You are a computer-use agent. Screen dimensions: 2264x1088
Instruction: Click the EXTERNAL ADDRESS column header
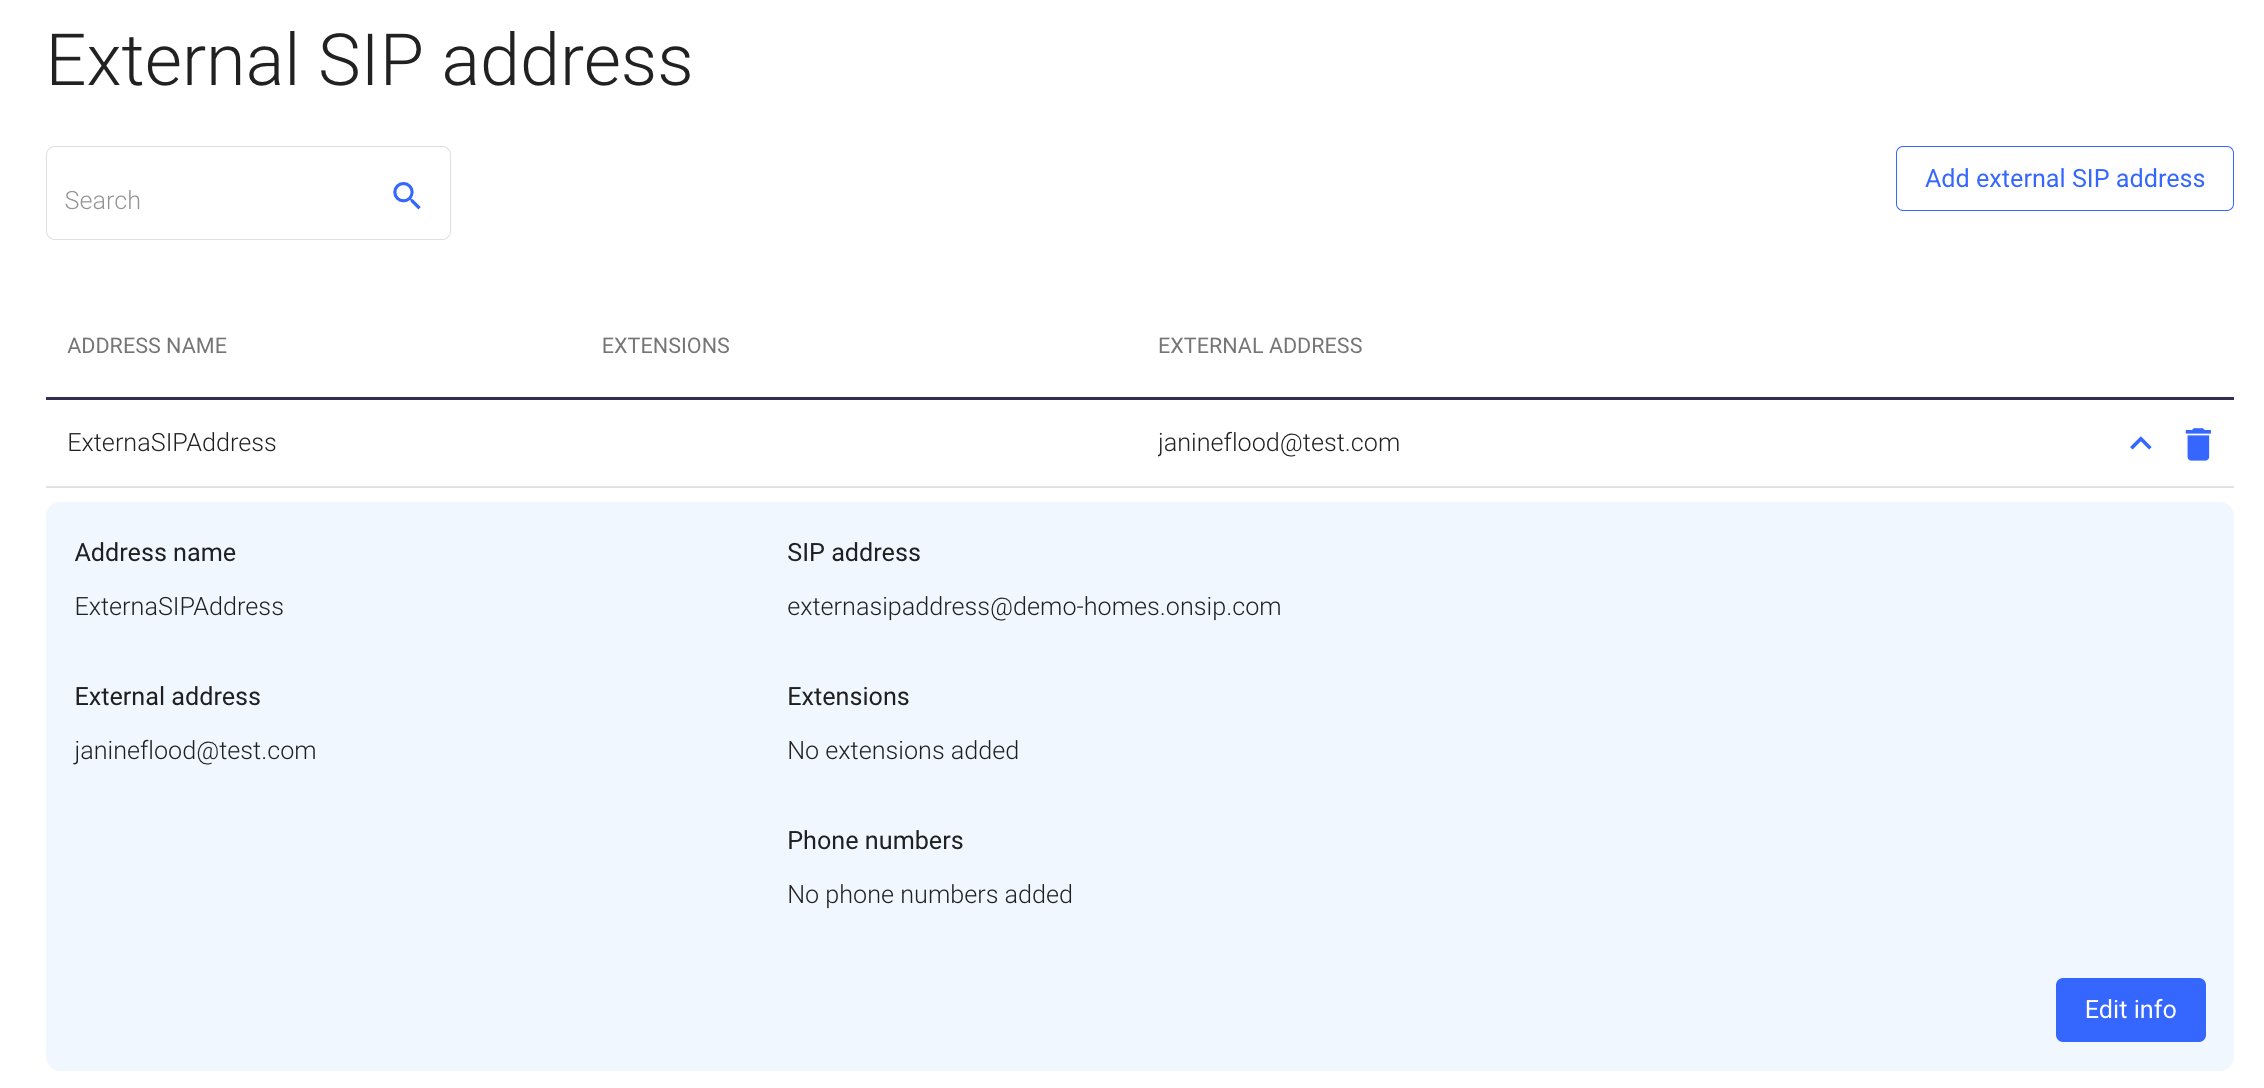pyautogui.click(x=1260, y=346)
